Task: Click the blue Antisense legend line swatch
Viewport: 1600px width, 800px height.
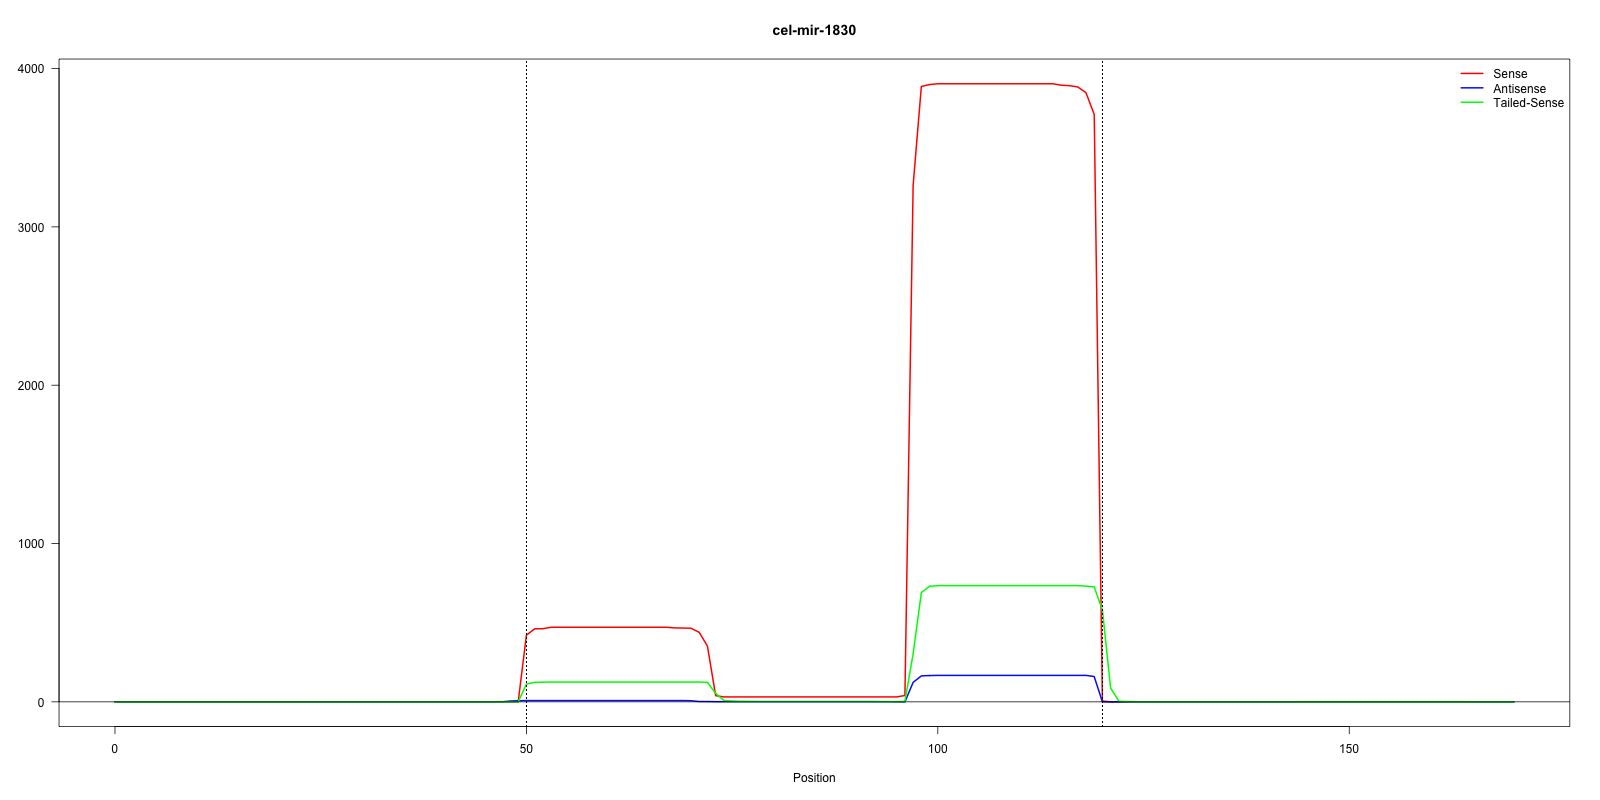Action: tap(1471, 89)
